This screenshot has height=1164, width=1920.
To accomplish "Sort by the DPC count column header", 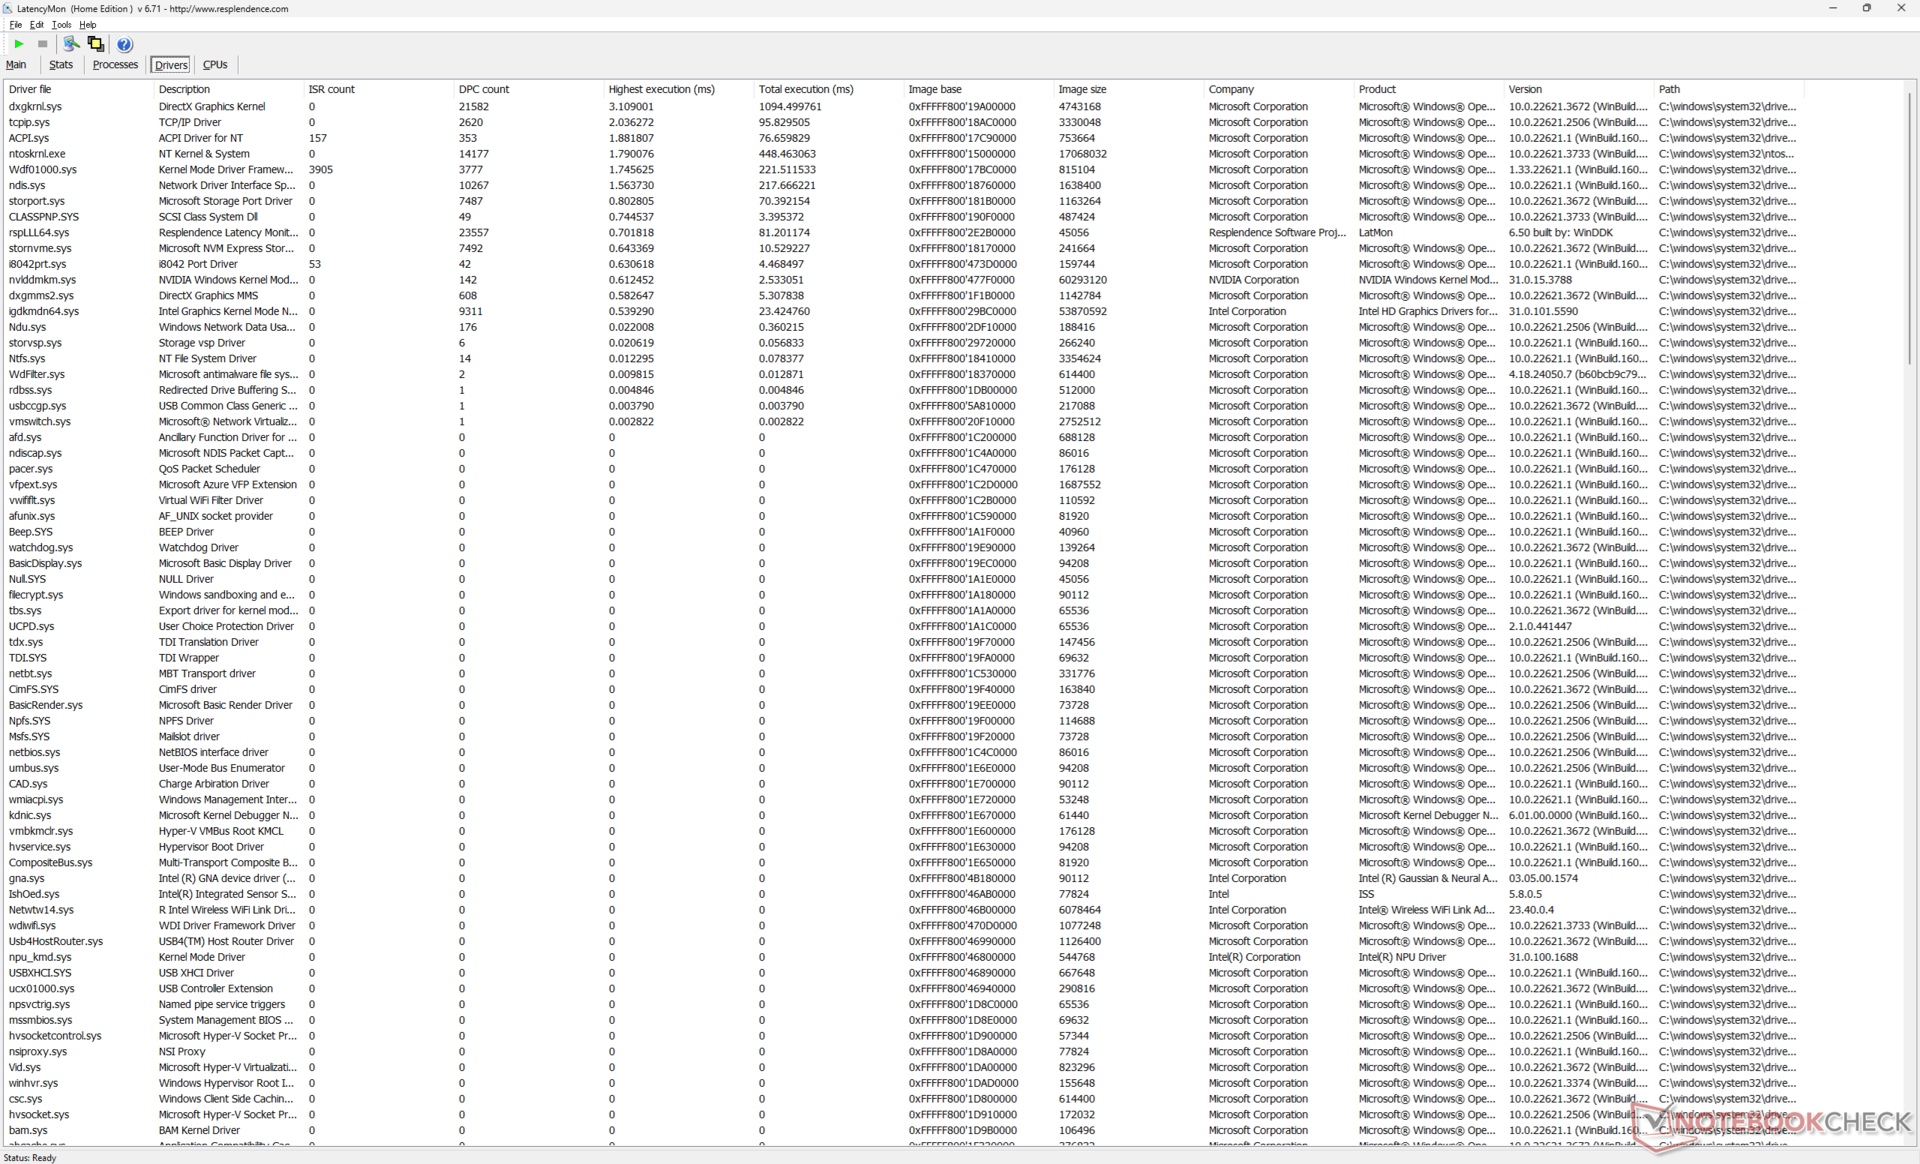I will tap(484, 89).
